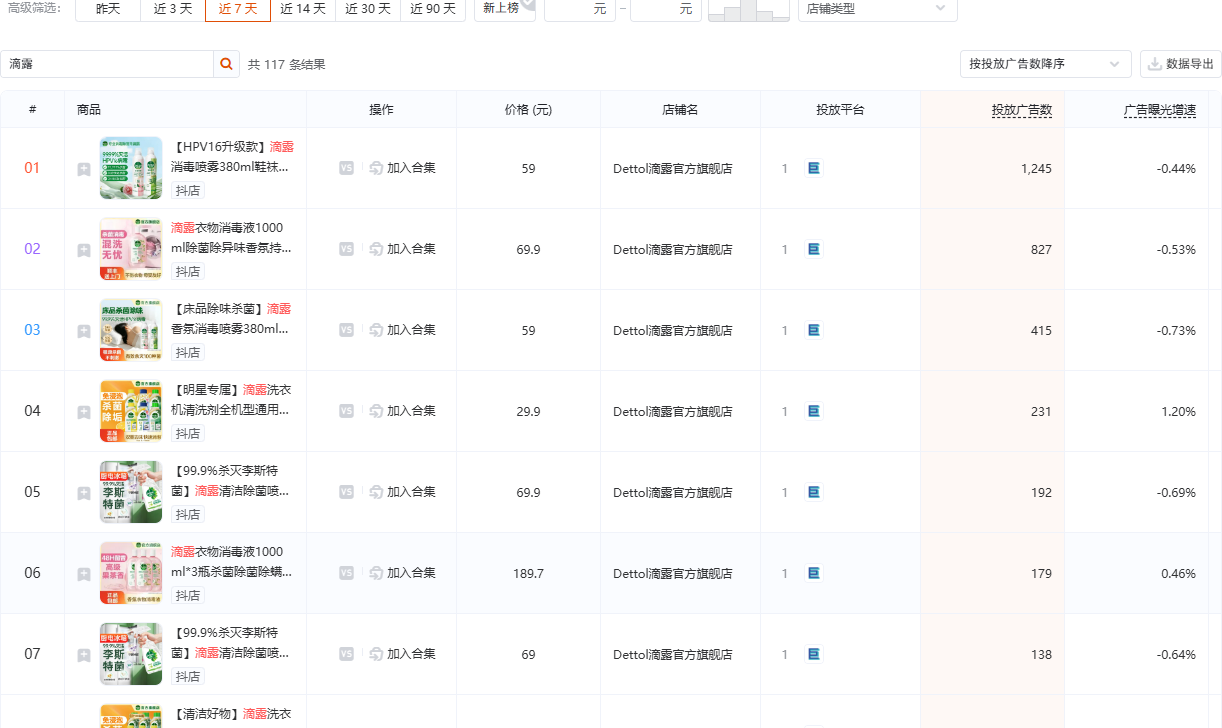1222x728 pixels.
Task: Click the blue platform icon in row 05
Action: [814, 492]
